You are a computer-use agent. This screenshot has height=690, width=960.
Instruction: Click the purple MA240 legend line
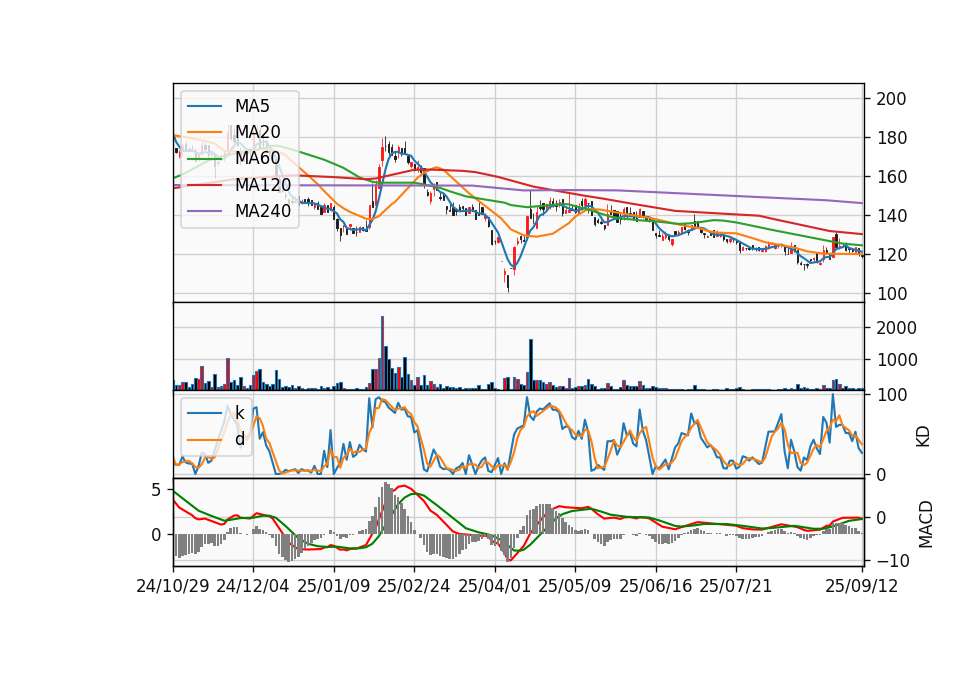pyautogui.click(x=204, y=211)
